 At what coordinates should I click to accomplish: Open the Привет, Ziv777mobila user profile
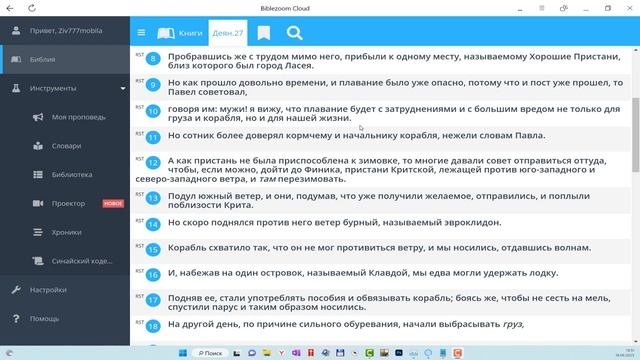point(65,31)
